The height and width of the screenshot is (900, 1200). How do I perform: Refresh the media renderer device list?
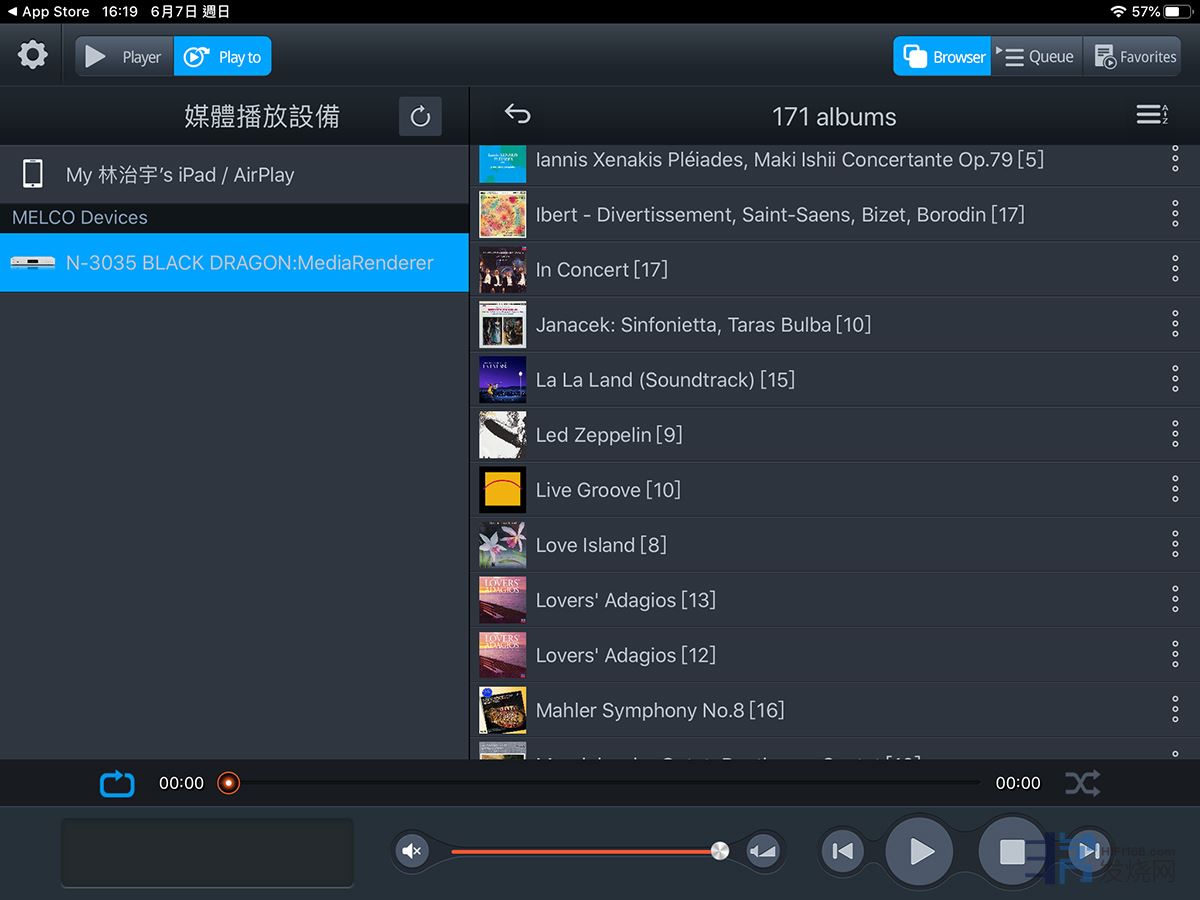[x=420, y=116]
